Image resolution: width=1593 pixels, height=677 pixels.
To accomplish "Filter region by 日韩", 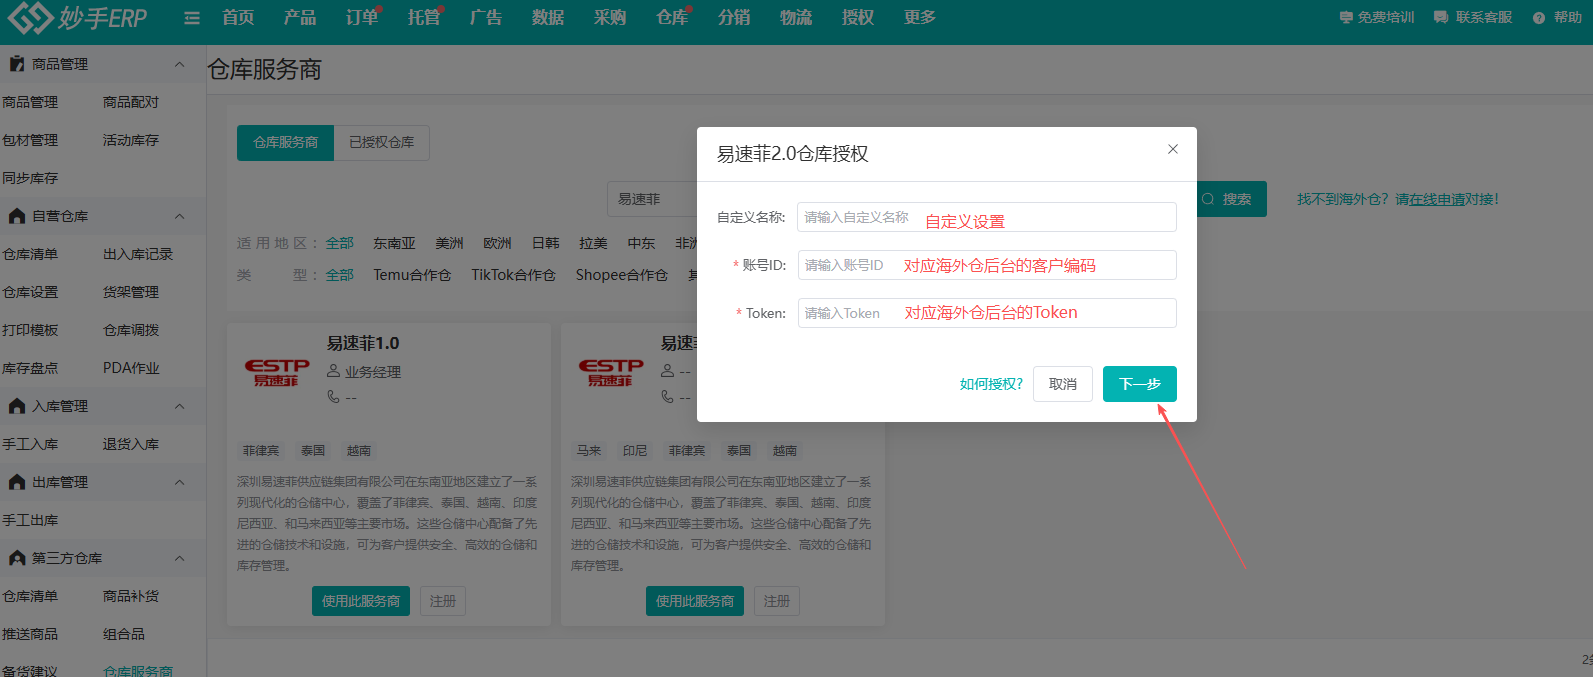I will [545, 243].
